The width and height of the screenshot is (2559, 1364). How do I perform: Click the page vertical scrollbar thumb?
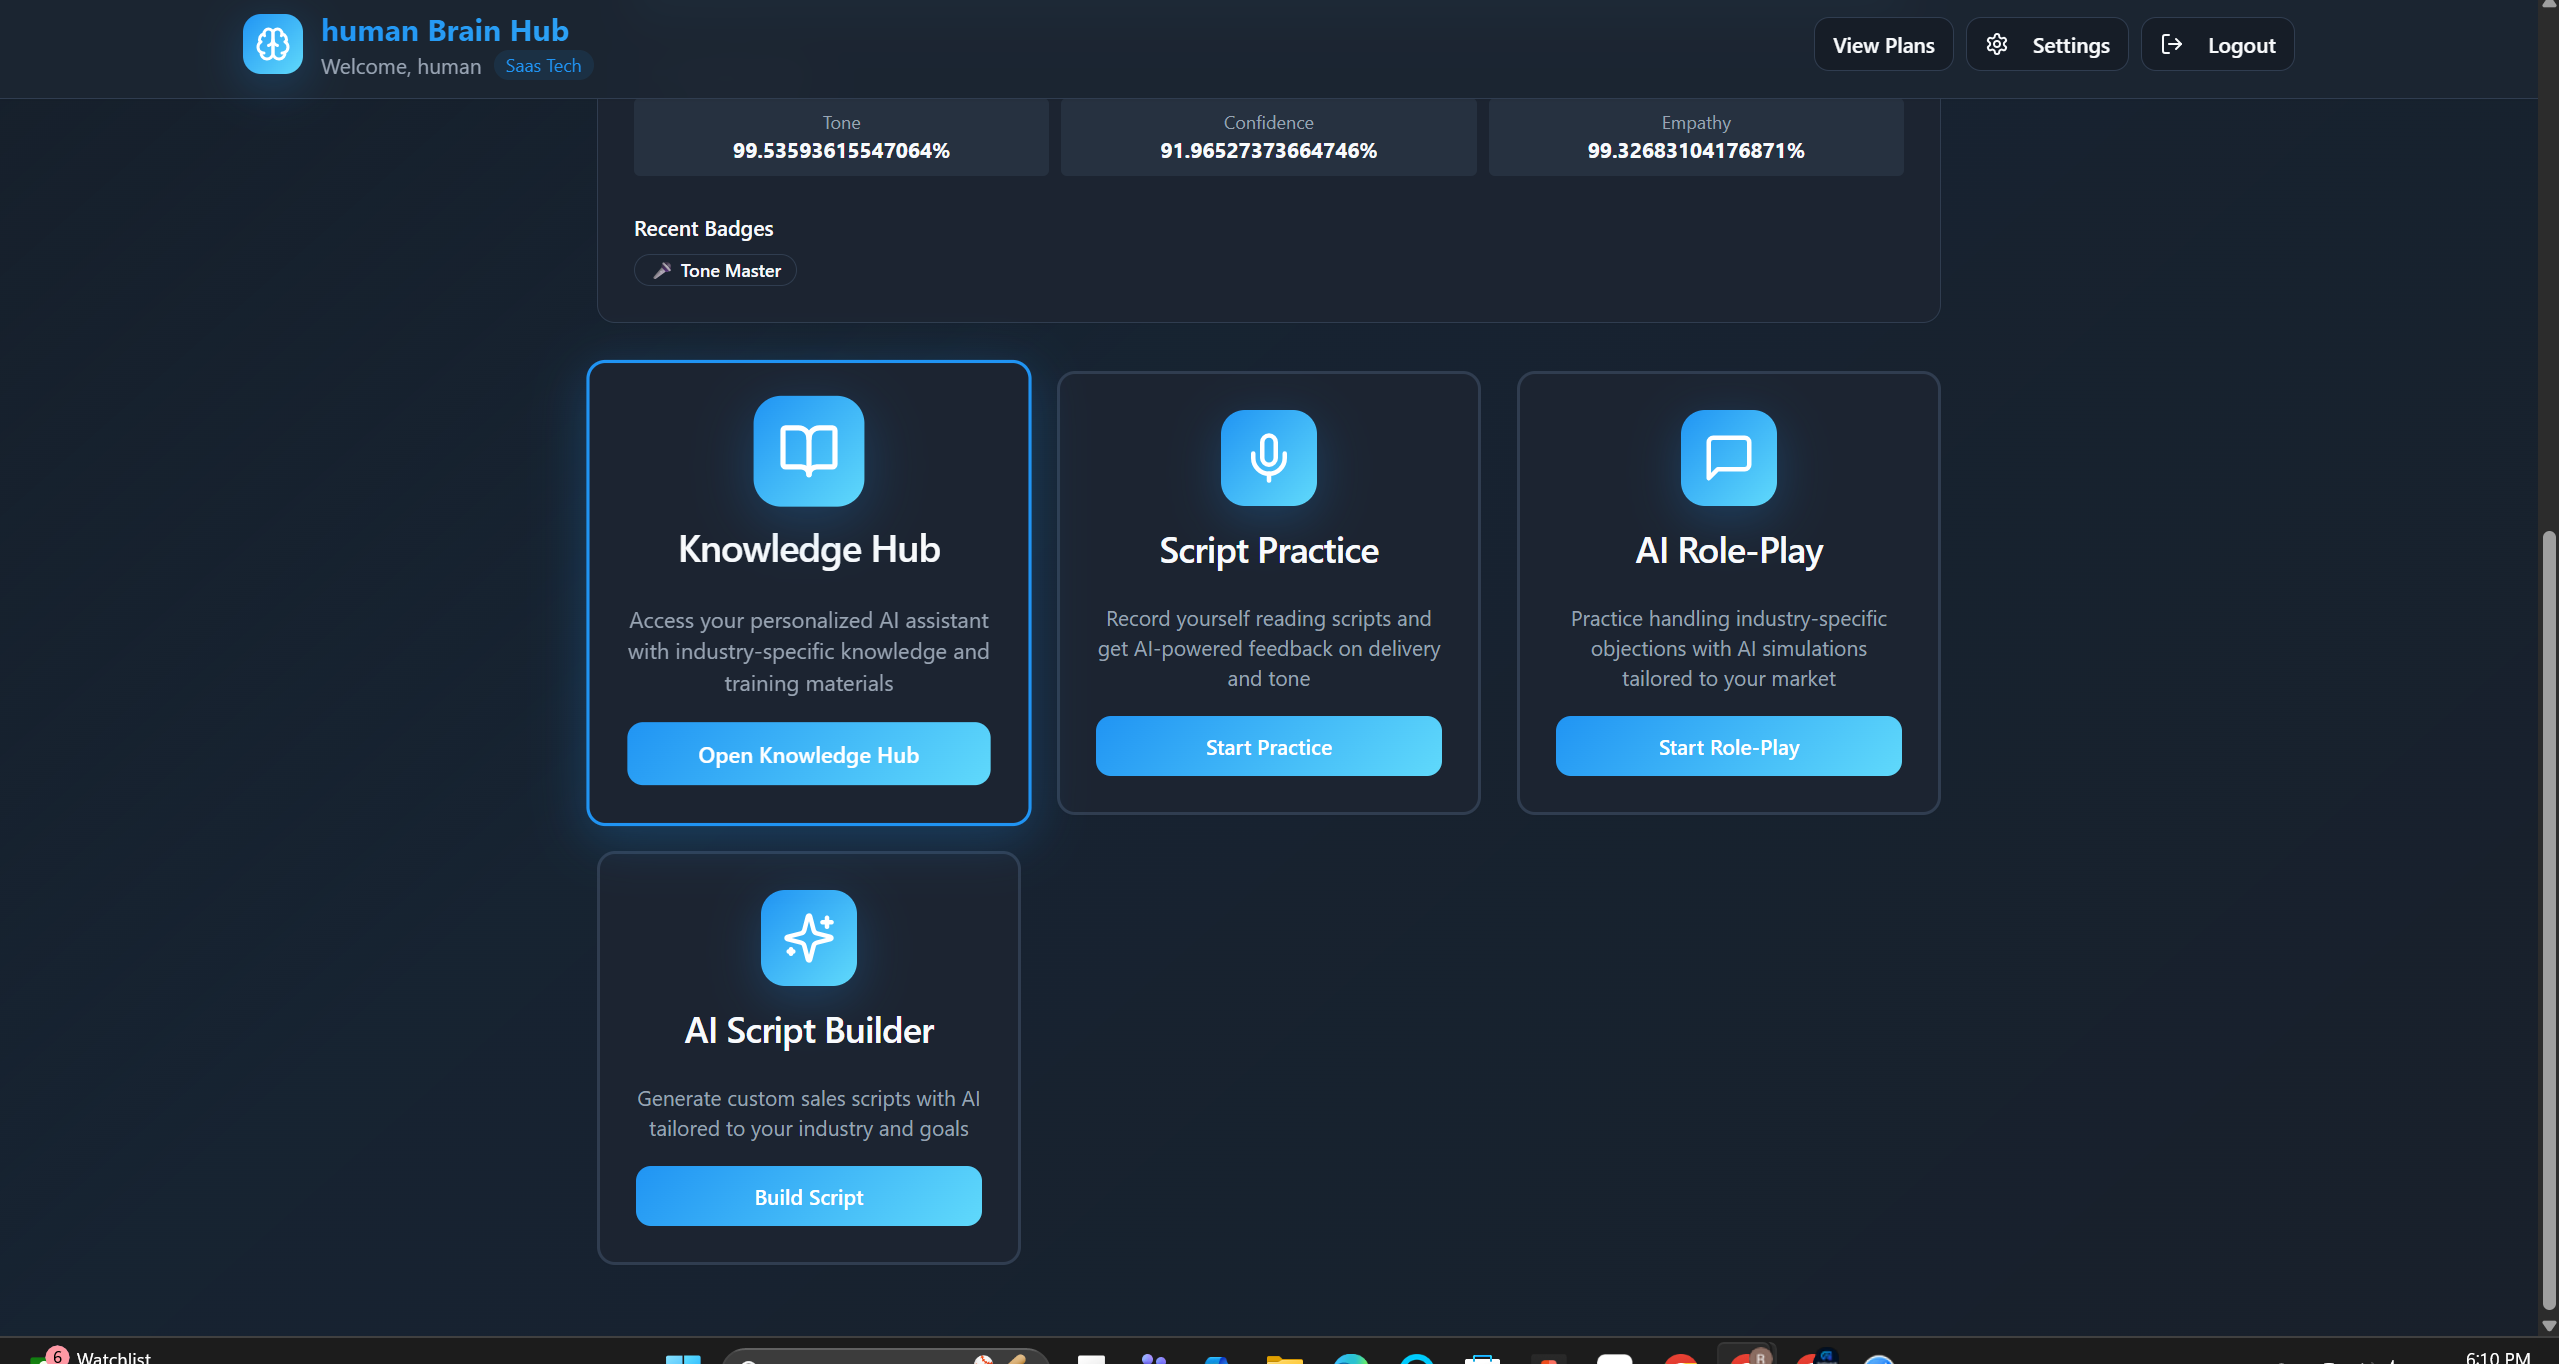point(2549,920)
